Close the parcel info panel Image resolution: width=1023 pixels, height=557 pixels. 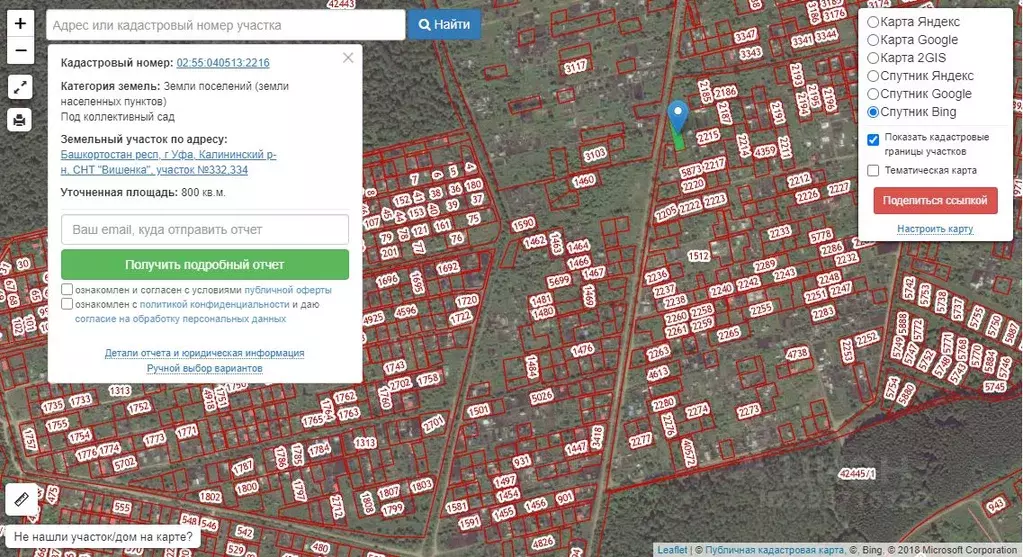coord(348,58)
